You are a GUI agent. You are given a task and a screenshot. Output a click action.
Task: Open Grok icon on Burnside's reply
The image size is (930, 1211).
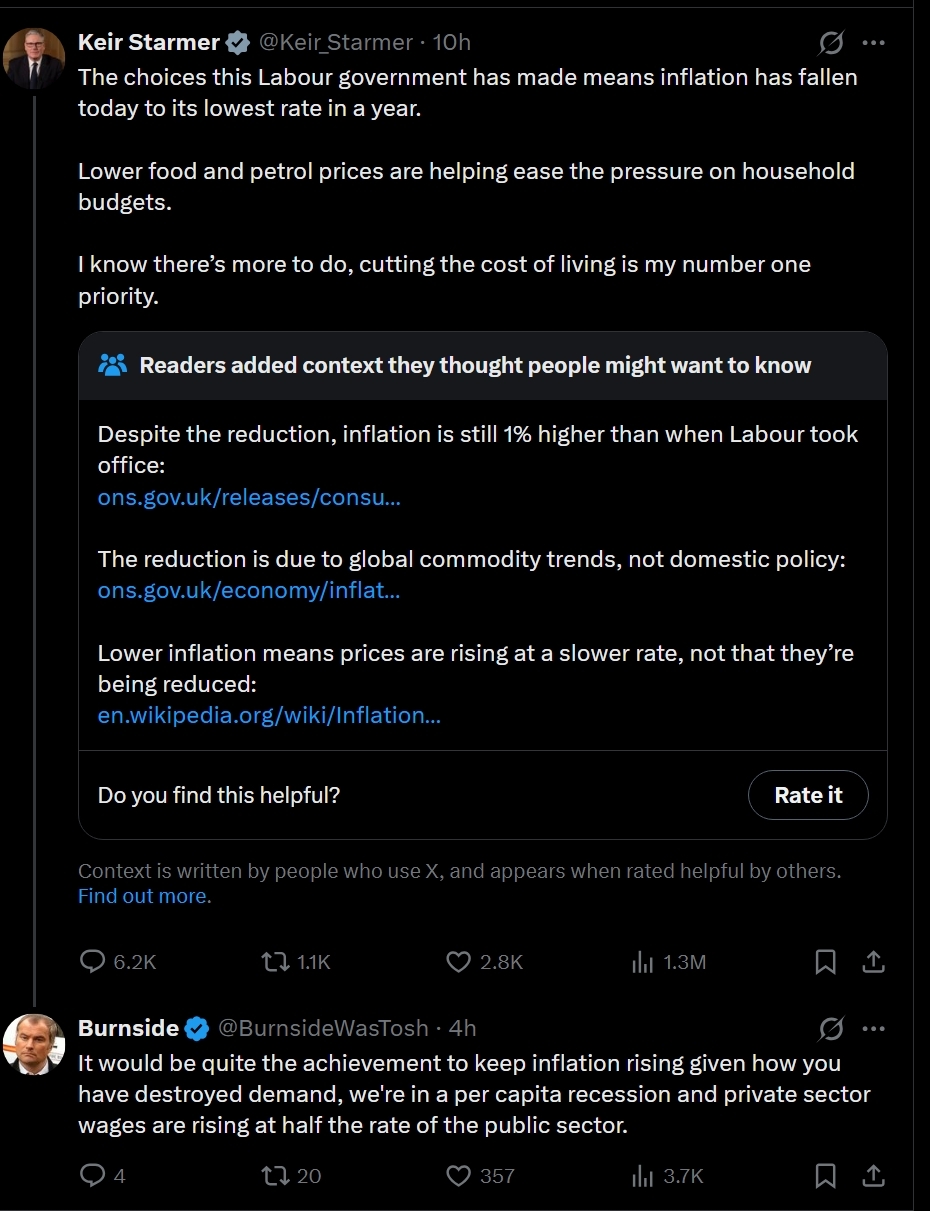[x=830, y=1028]
